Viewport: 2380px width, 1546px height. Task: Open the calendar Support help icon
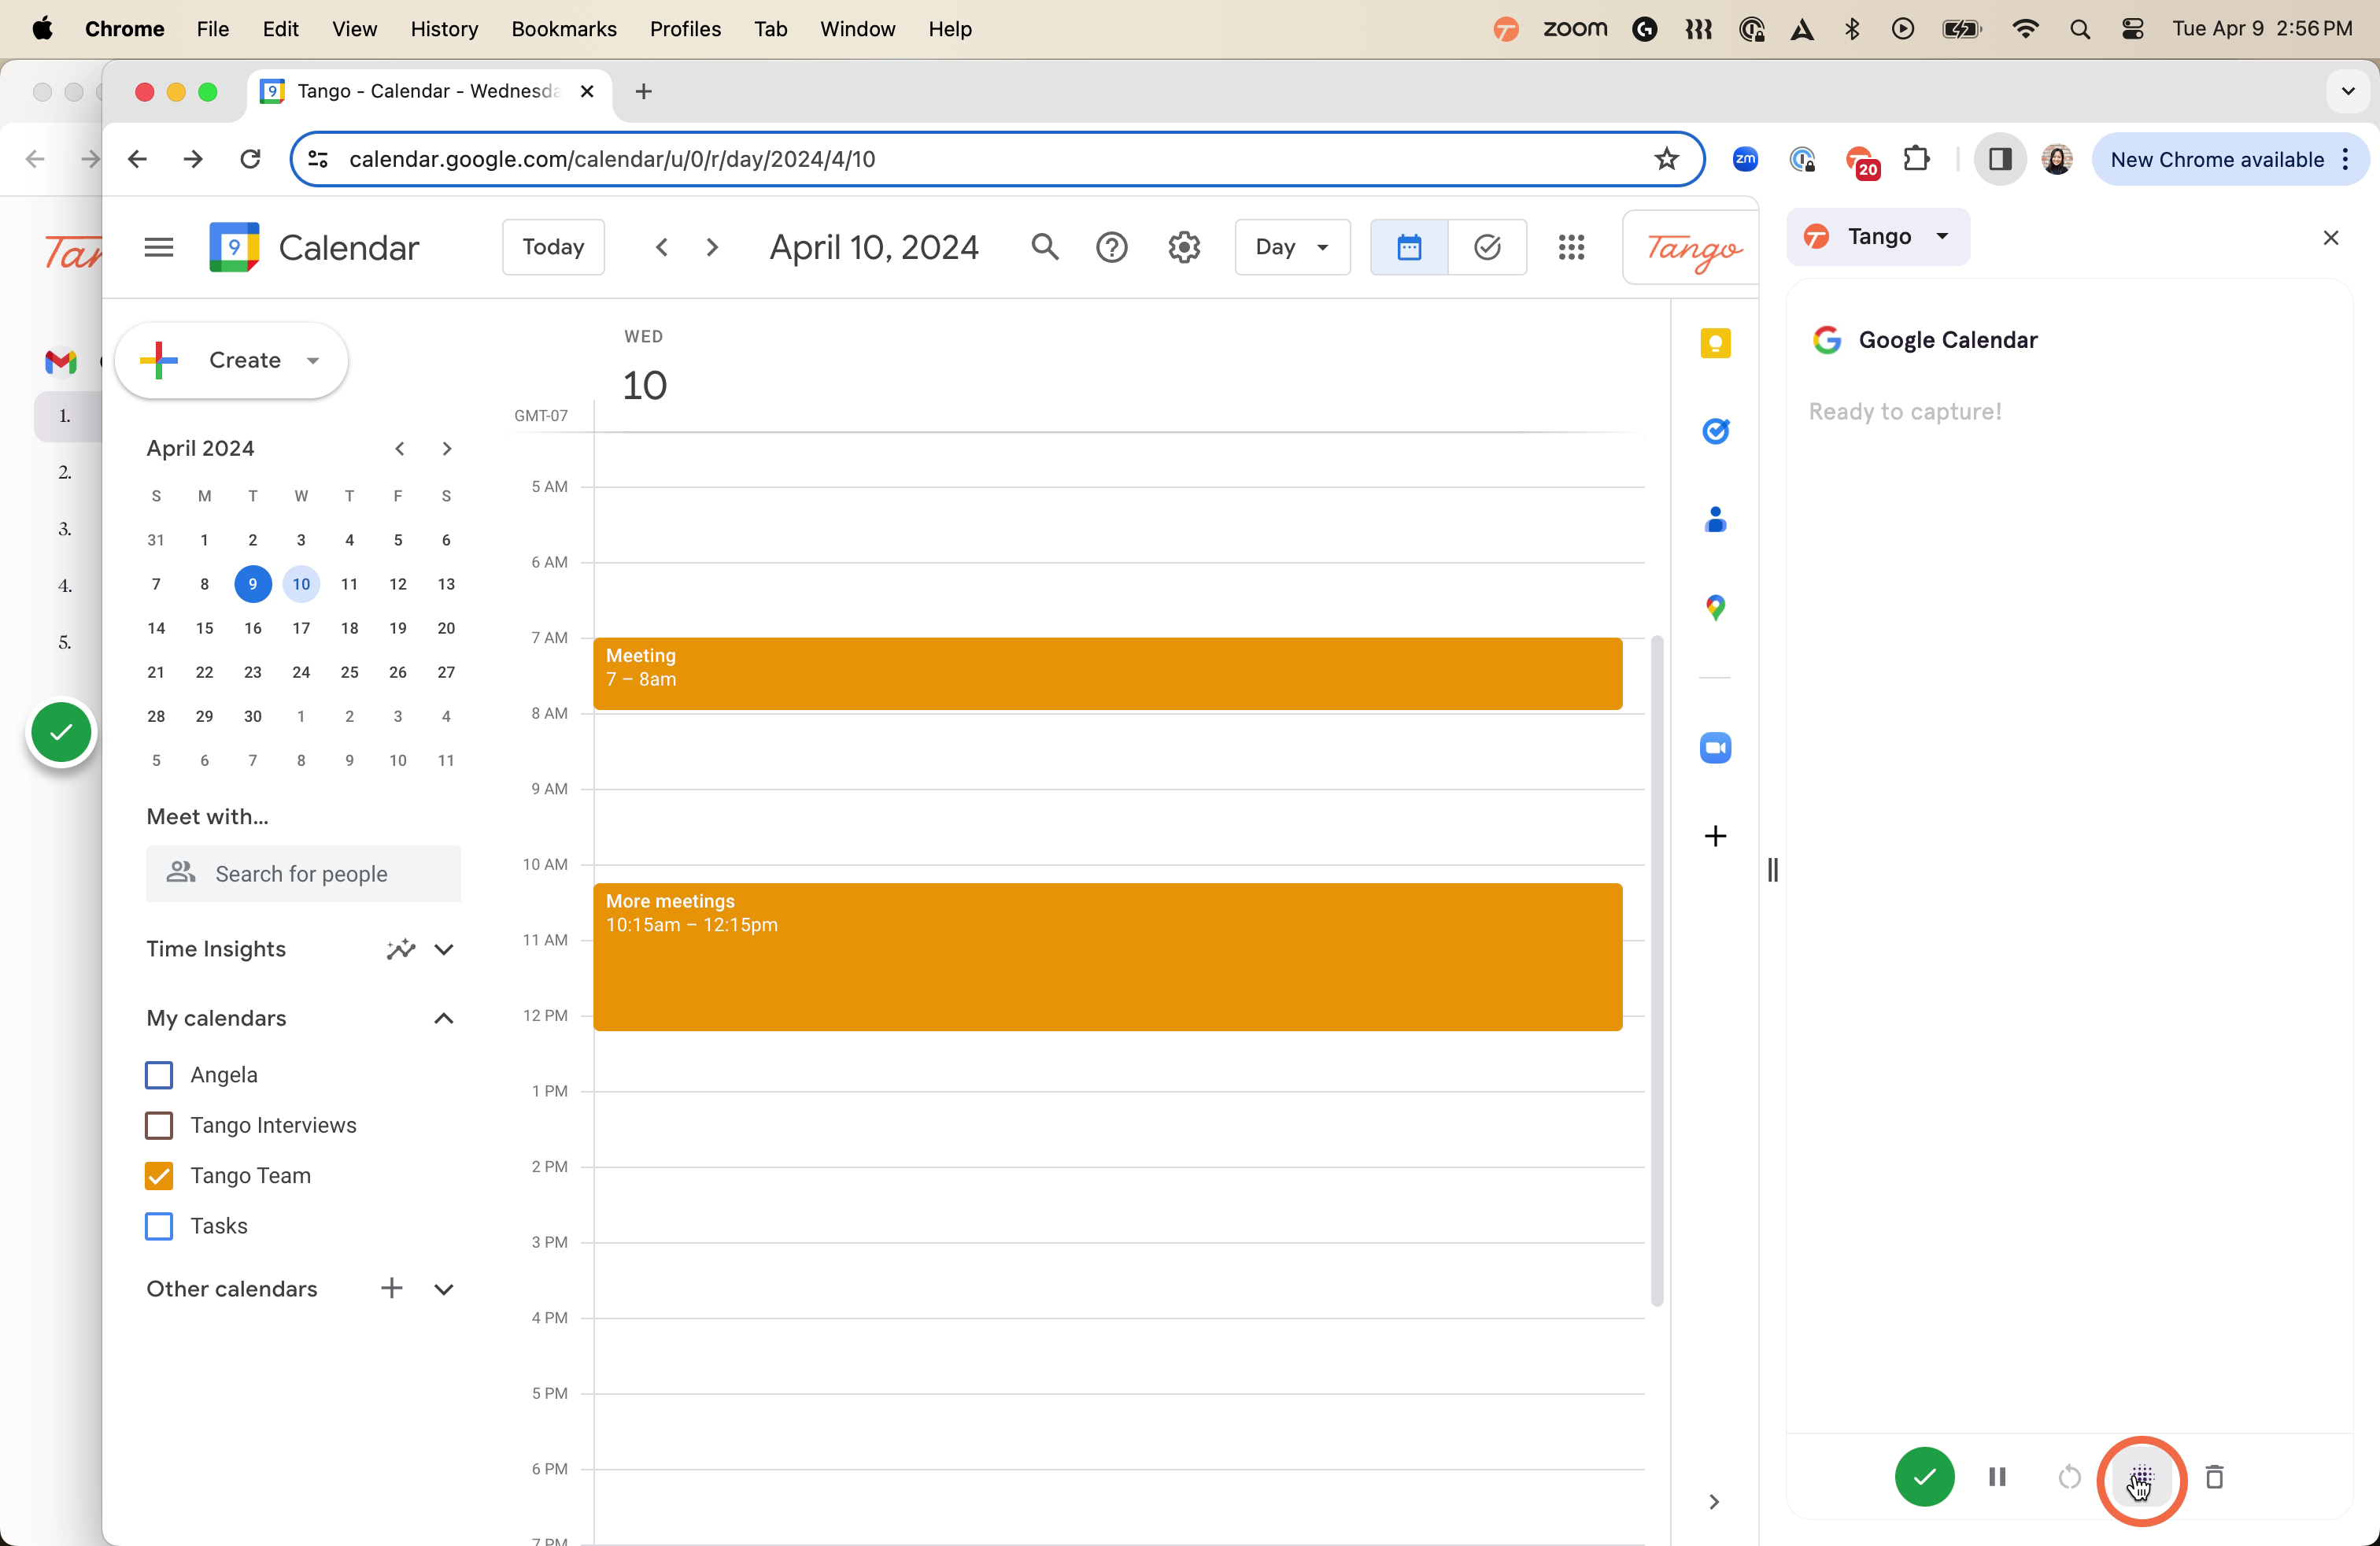1111,247
